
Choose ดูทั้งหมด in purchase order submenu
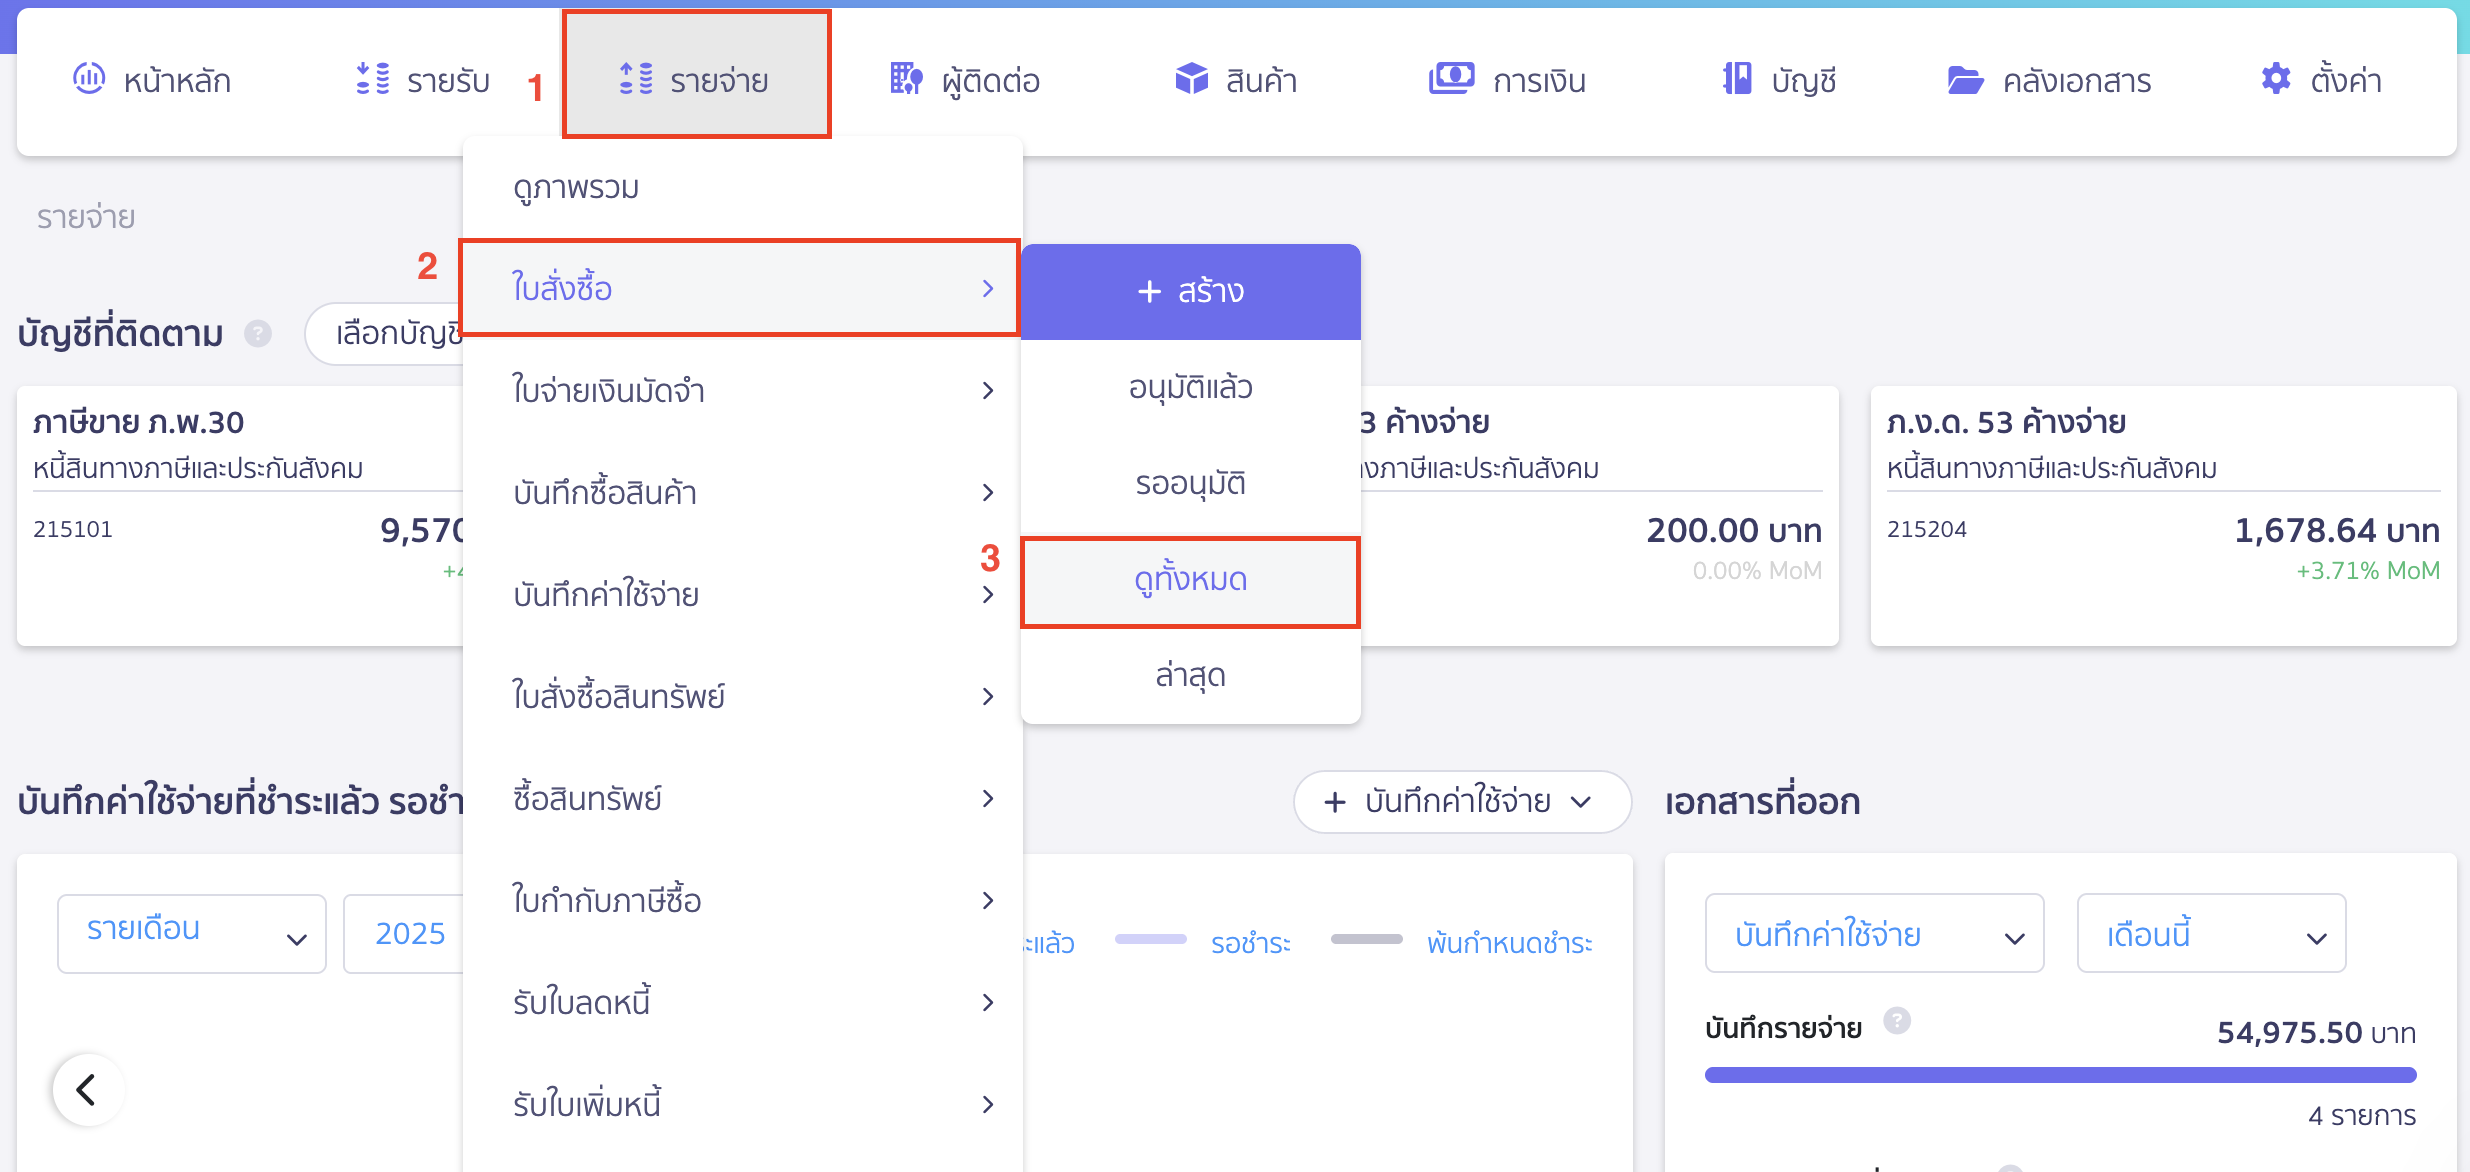pyautogui.click(x=1190, y=580)
